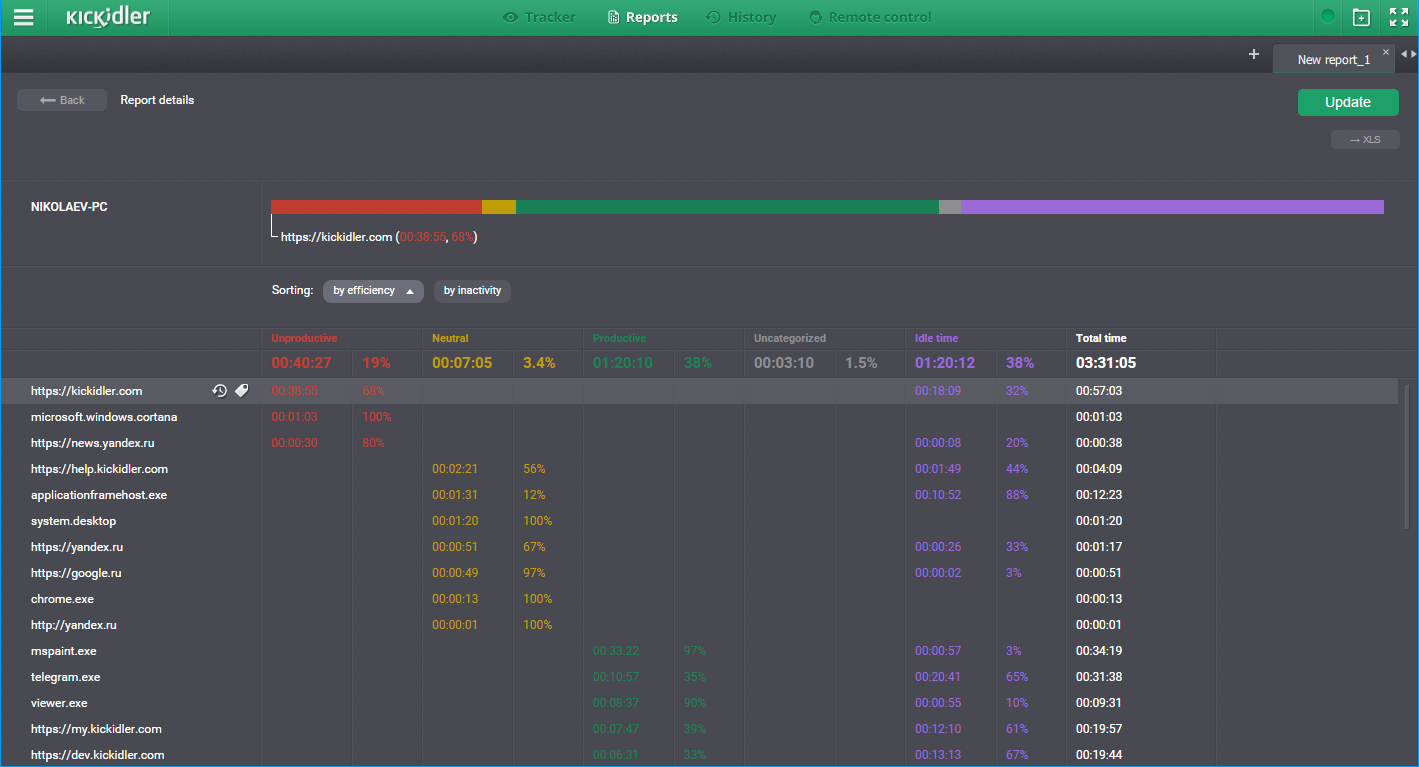Screen dimensions: 1419x767
Task: Select the viewer.exe row
Action: pos(699,703)
